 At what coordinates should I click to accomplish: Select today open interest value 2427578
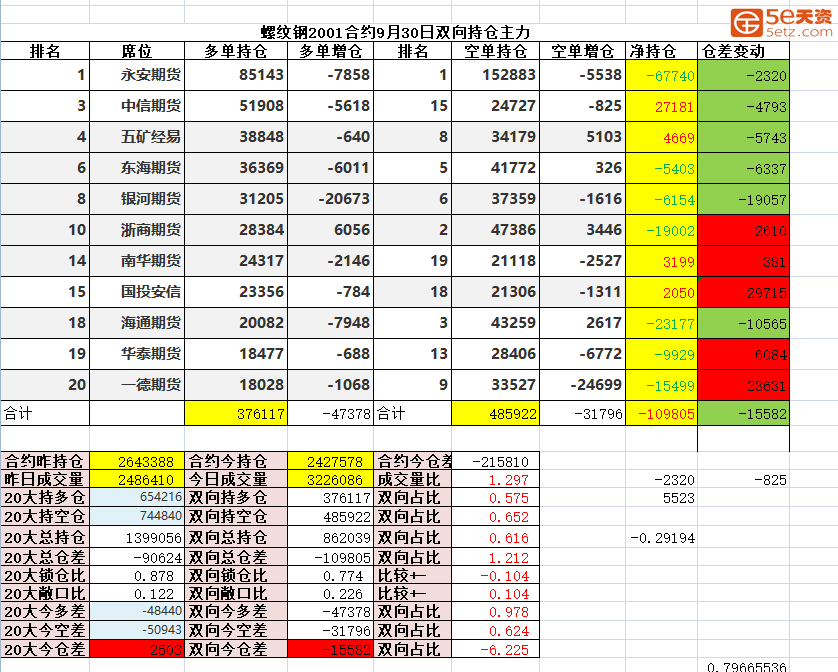coord(330,461)
